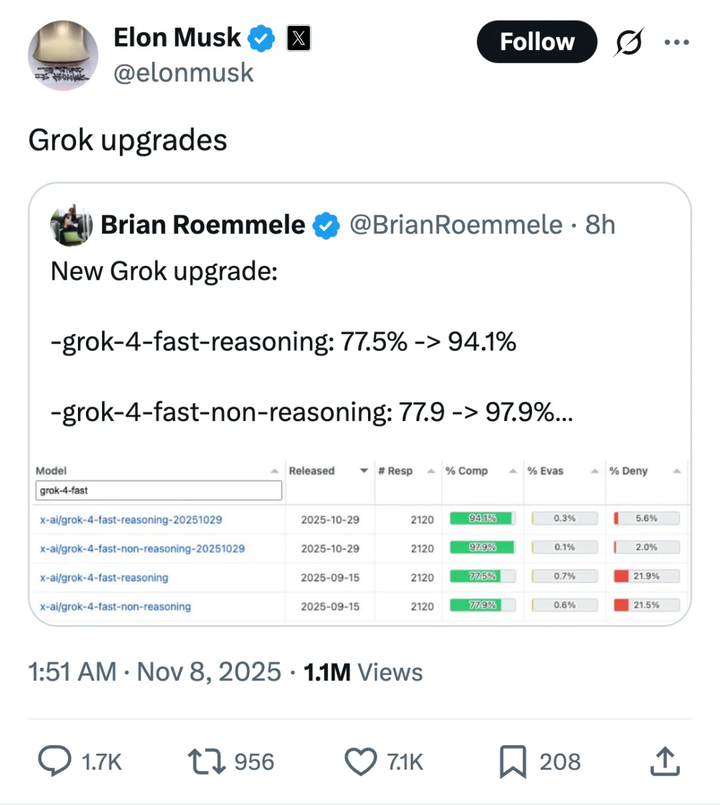Open the three-dot more options menu
Screen dimensions: 720x805
(677, 42)
